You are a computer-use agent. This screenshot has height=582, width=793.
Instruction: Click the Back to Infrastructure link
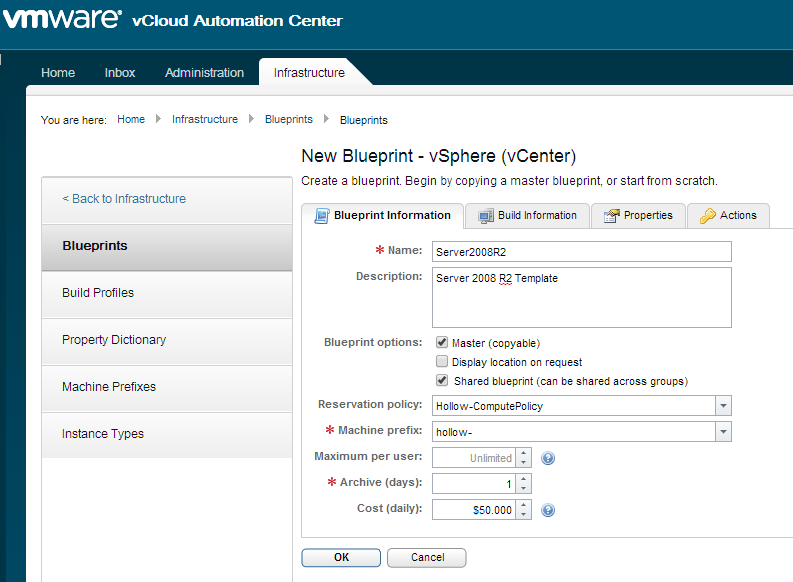[124, 199]
